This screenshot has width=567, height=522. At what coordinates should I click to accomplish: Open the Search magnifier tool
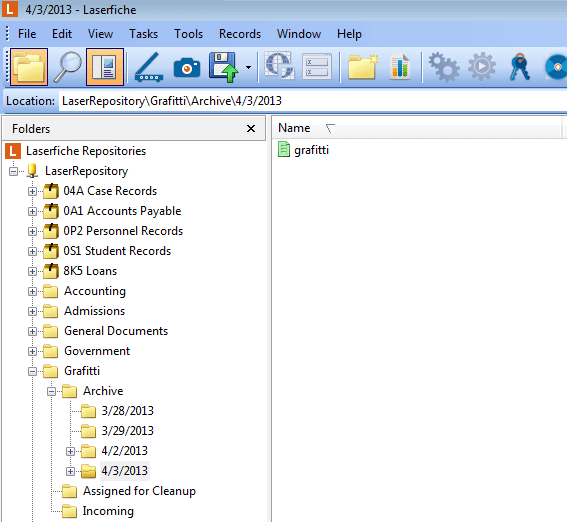(68, 67)
